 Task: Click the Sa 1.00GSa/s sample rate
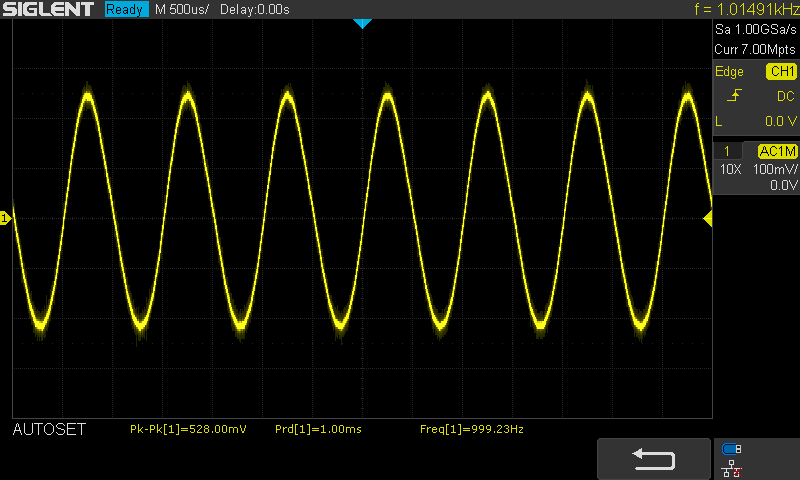tap(756, 30)
